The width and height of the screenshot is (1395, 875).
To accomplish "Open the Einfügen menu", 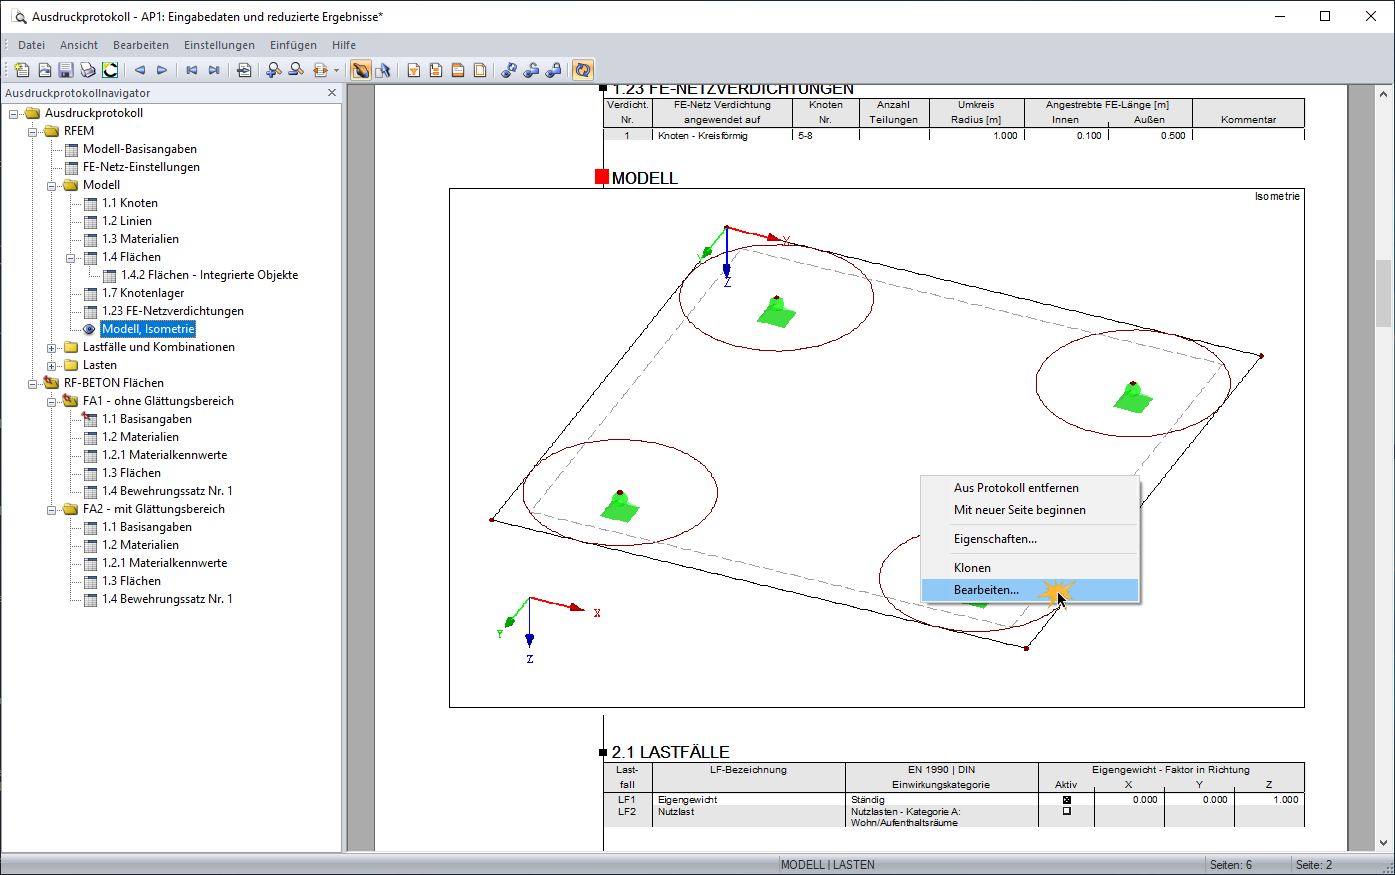I will coord(293,45).
